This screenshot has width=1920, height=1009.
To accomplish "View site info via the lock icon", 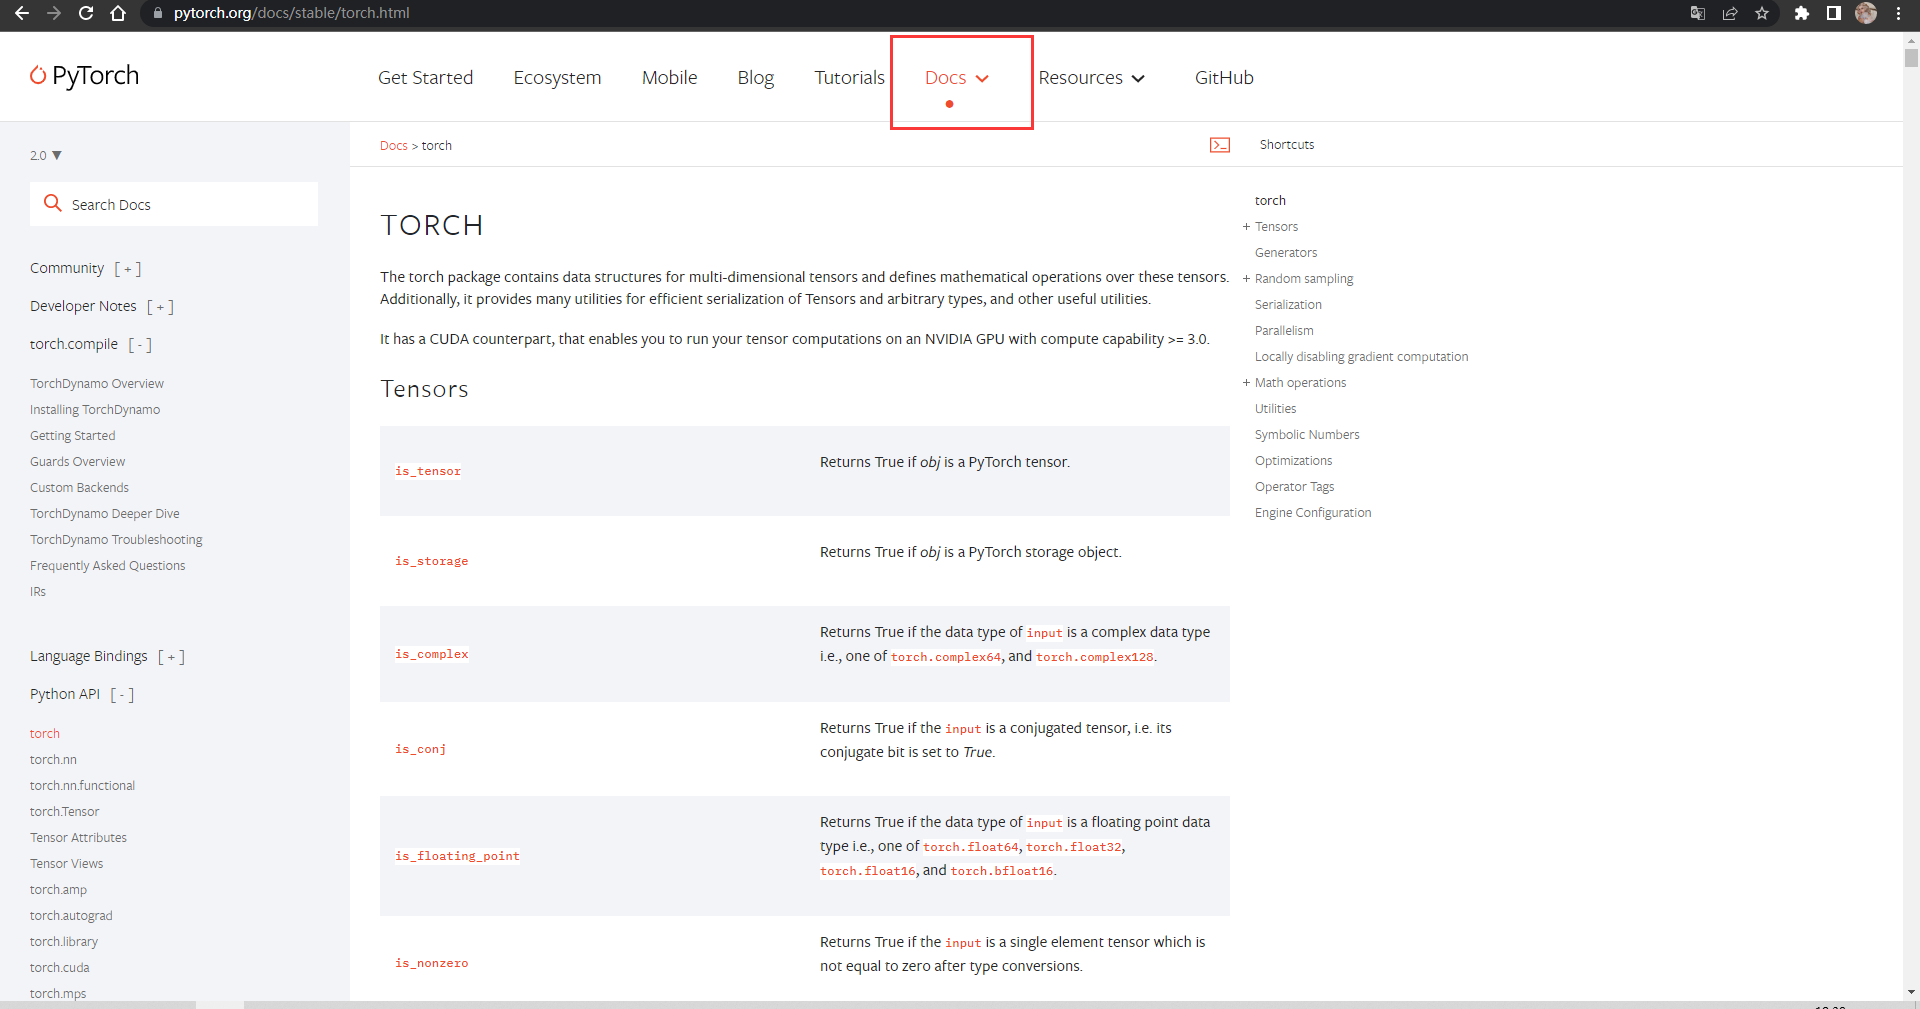I will [x=157, y=13].
